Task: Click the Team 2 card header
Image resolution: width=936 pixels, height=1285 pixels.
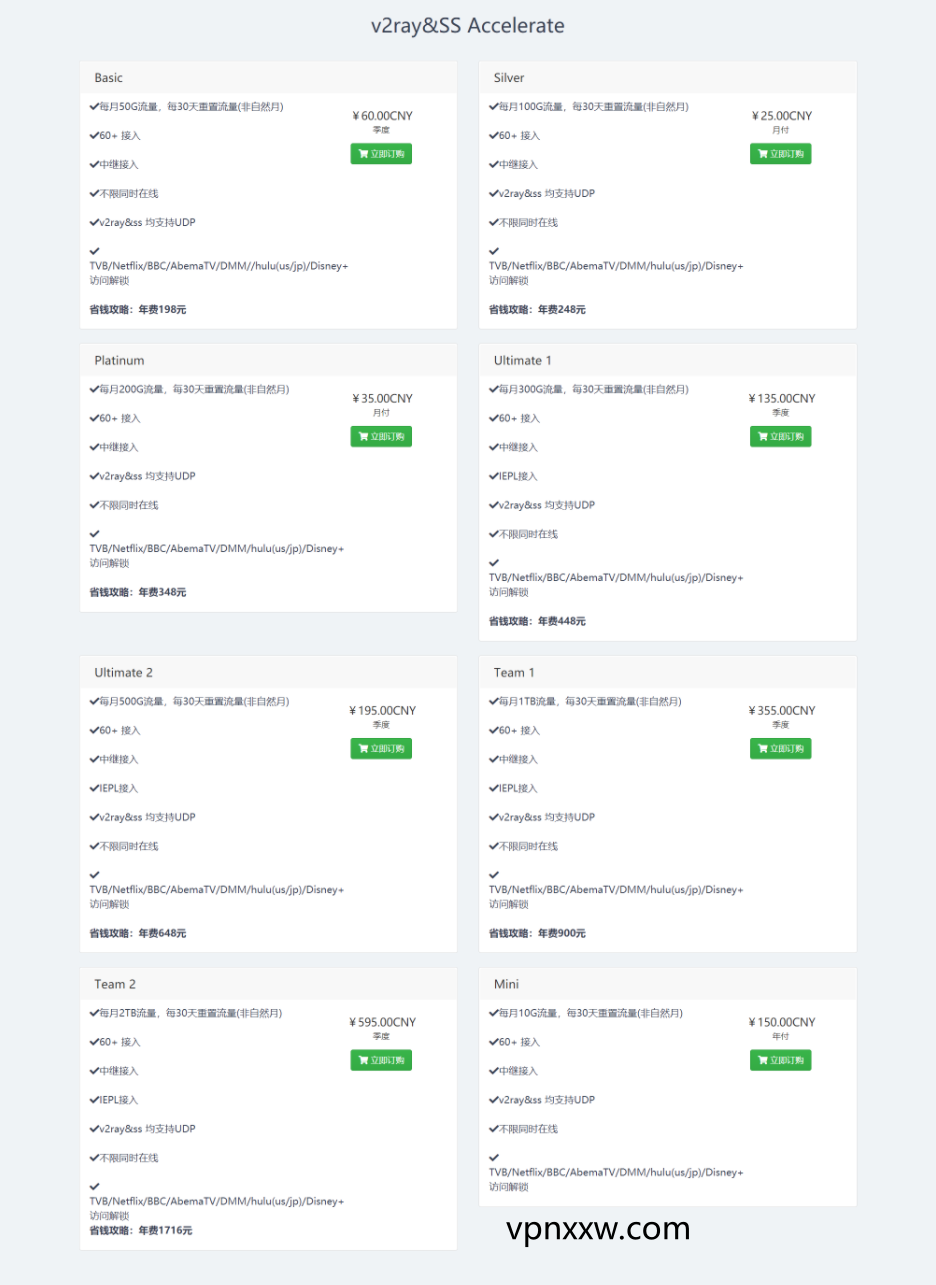Action: [x=115, y=985]
